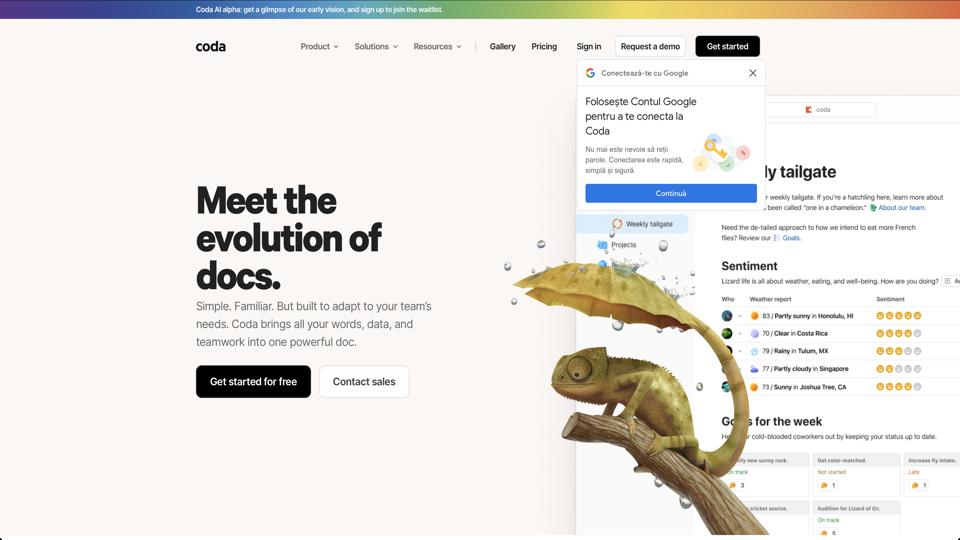
Task: Open the Pricing page
Action: coord(544,47)
